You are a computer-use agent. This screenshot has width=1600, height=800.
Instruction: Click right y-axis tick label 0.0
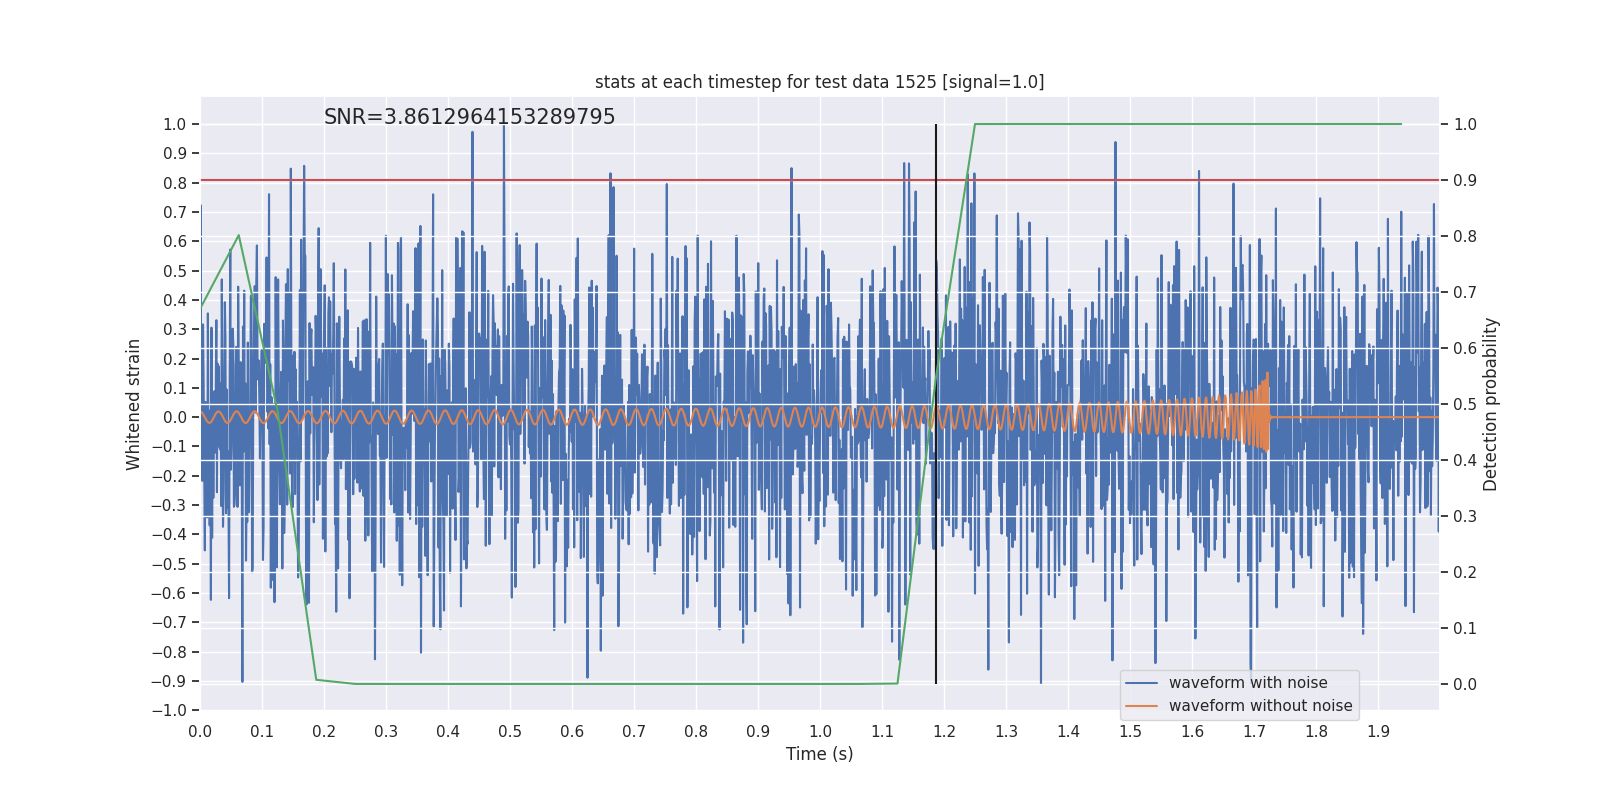point(1465,684)
